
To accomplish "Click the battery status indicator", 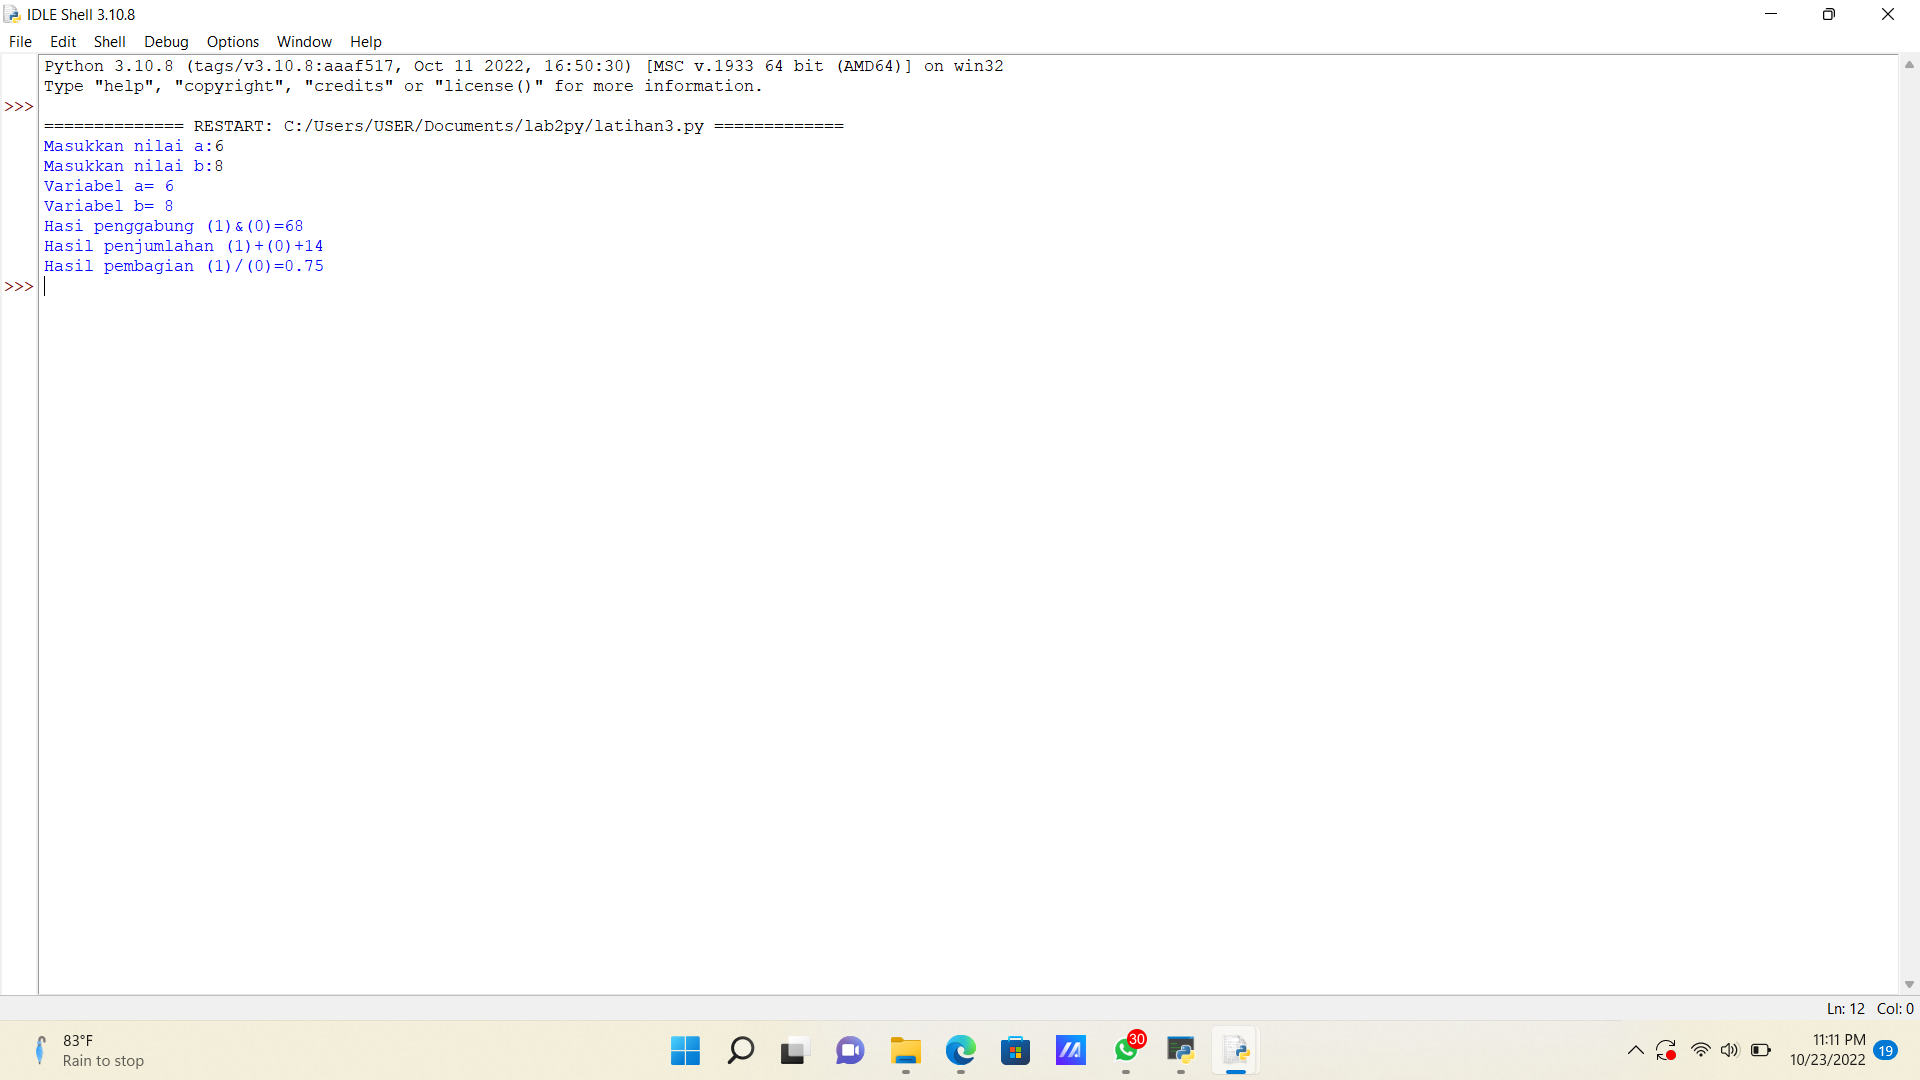I will point(1762,1050).
